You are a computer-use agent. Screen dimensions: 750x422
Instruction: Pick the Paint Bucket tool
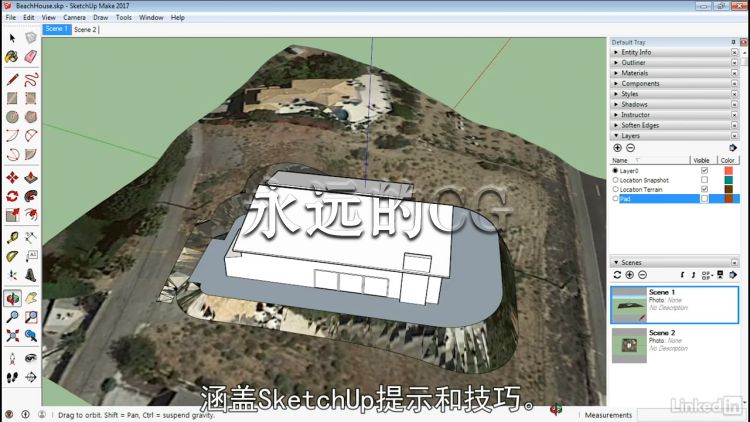point(12,57)
